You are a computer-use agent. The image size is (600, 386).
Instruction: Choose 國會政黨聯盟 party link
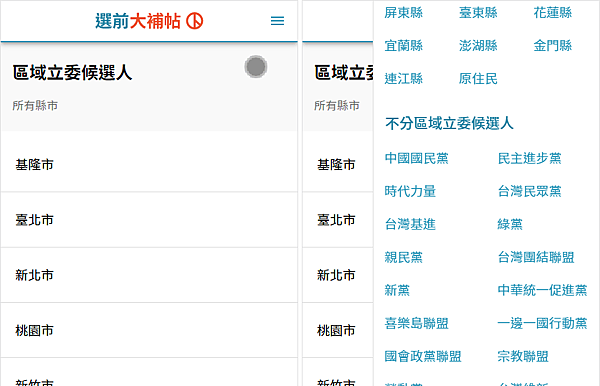tap(423, 356)
